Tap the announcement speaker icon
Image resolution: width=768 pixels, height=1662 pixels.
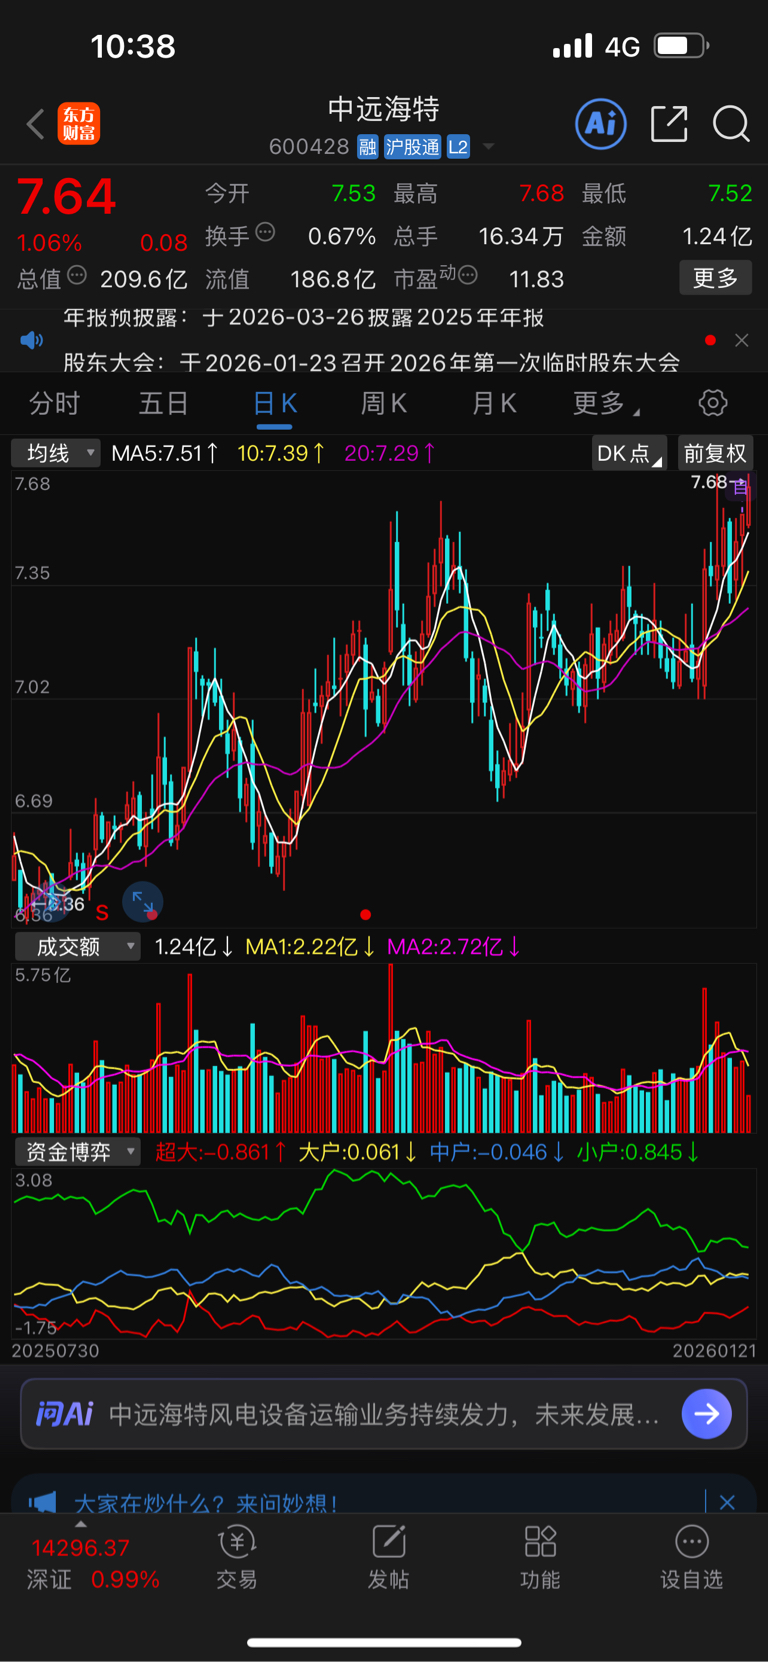click(x=32, y=340)
